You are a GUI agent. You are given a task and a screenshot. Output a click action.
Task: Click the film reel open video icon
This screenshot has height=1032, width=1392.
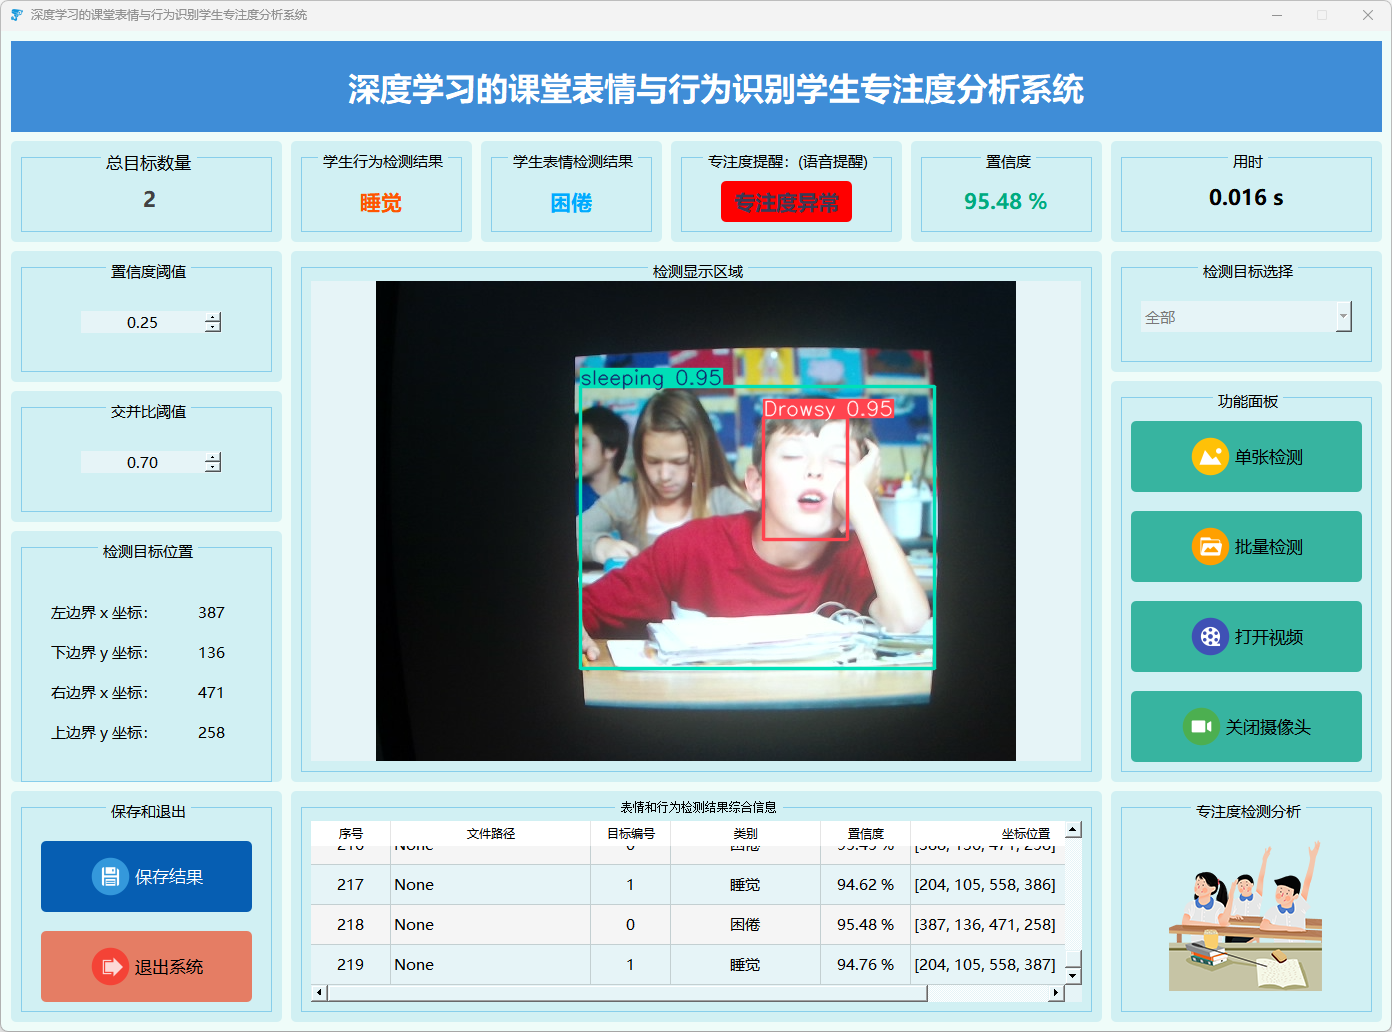click(1210, 637)
